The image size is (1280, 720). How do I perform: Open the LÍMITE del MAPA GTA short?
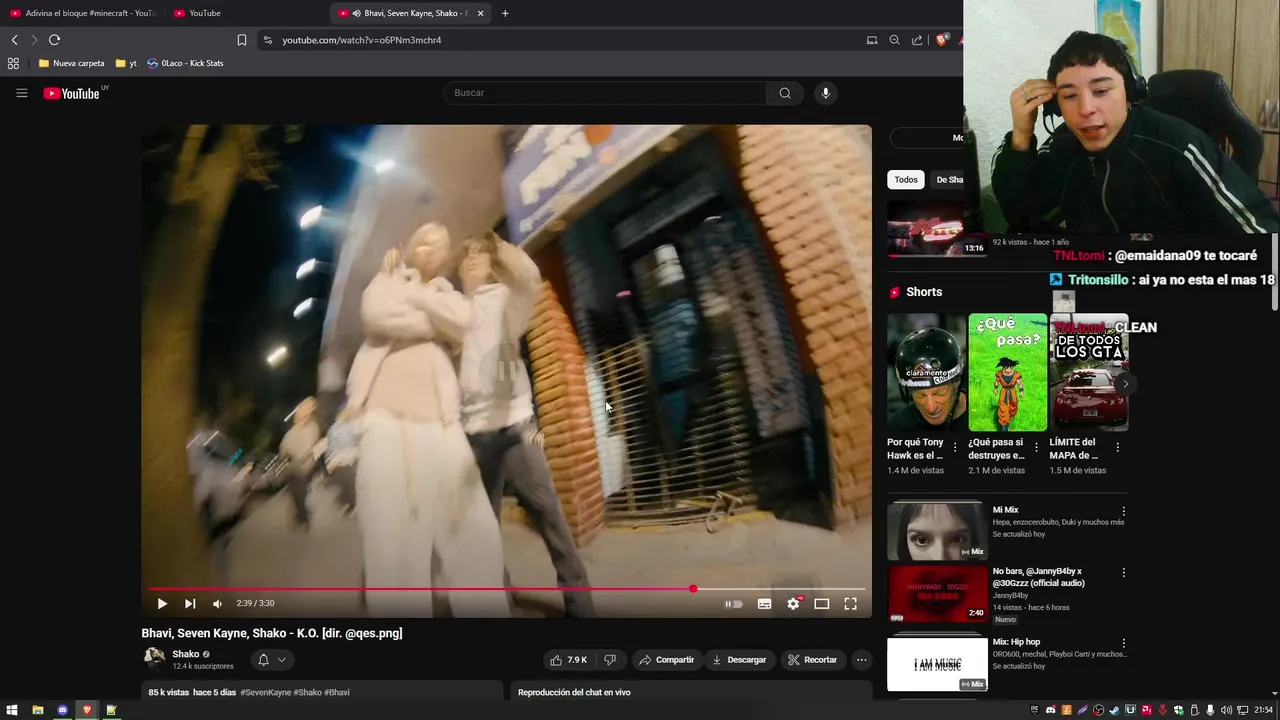tap(1089, 372)
